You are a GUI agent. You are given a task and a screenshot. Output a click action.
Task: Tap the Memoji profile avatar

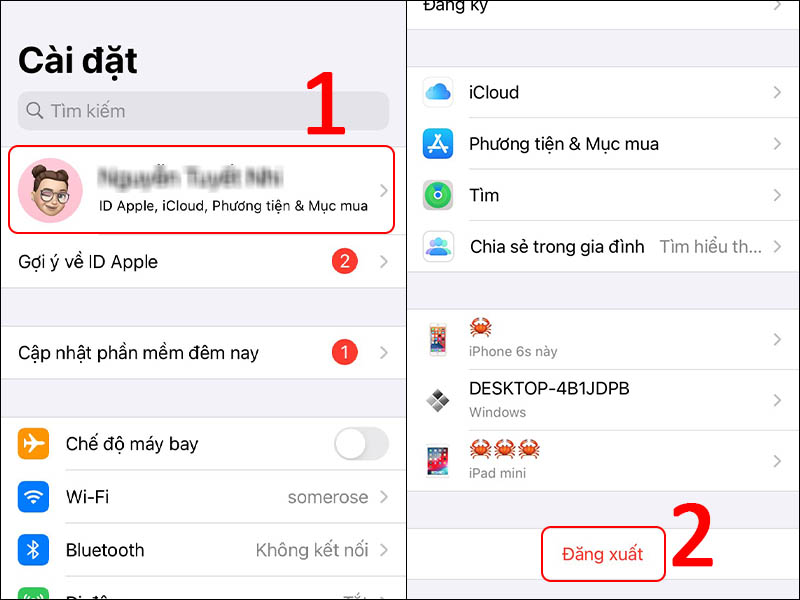(x=50, y=190)
